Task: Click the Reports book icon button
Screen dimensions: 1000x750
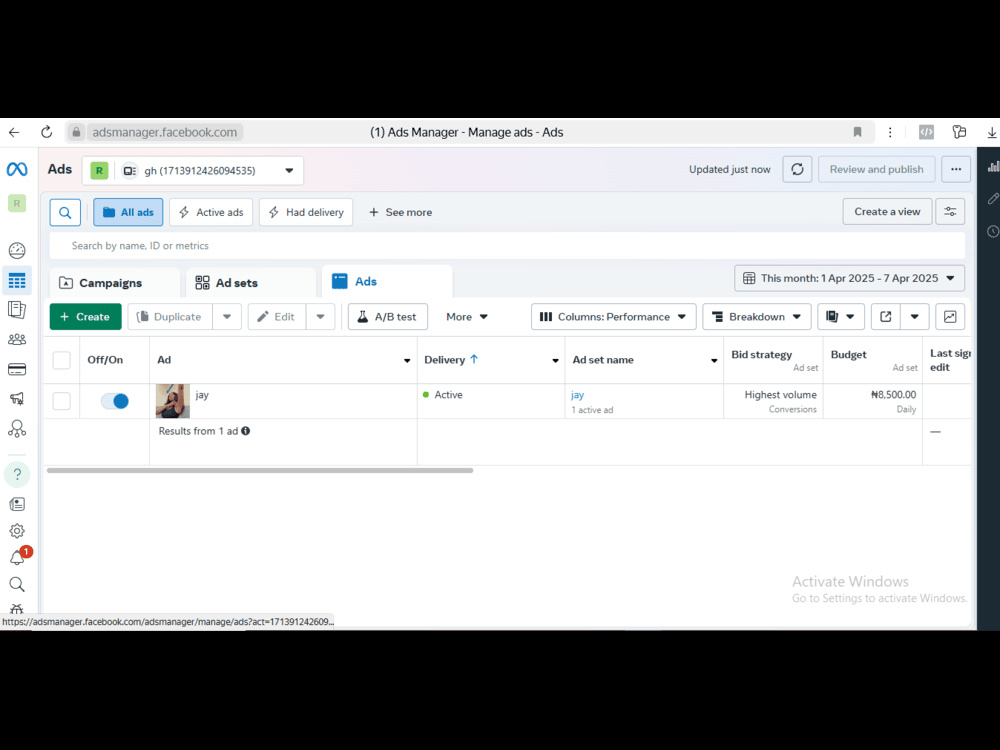Action: tap(840, 316)
